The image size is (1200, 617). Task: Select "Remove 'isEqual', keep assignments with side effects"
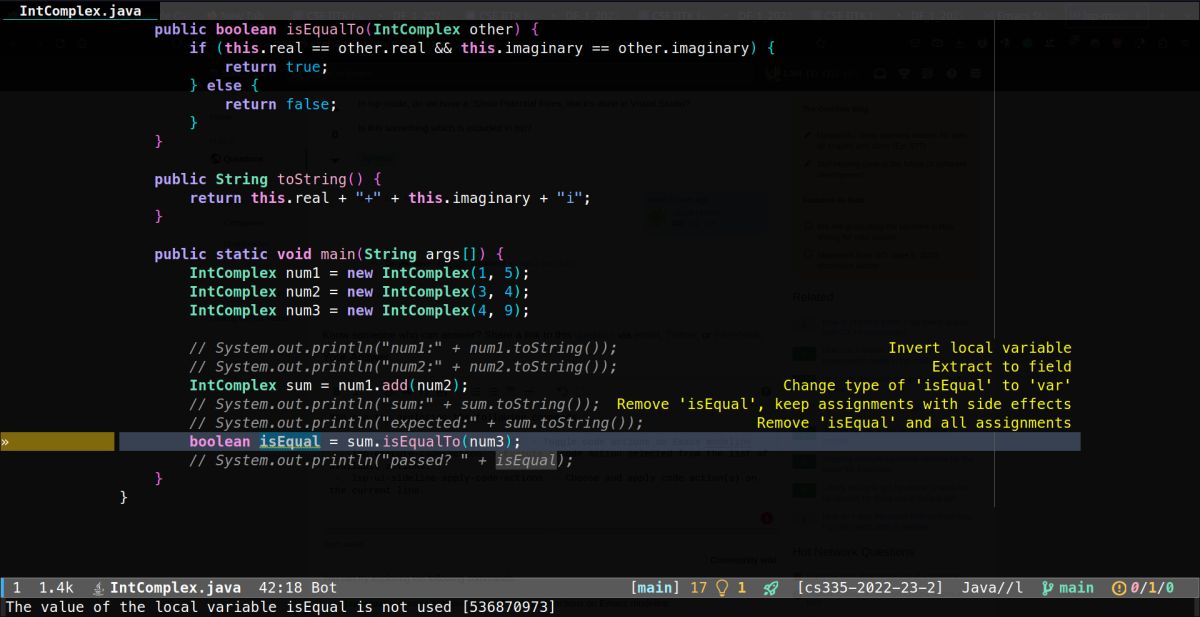pos(844,404)
